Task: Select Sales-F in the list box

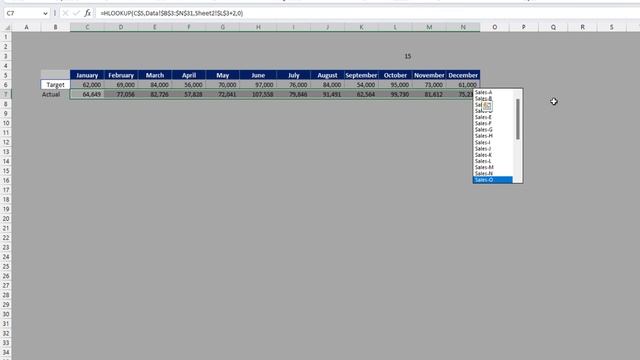Action: tap(483, 123)
